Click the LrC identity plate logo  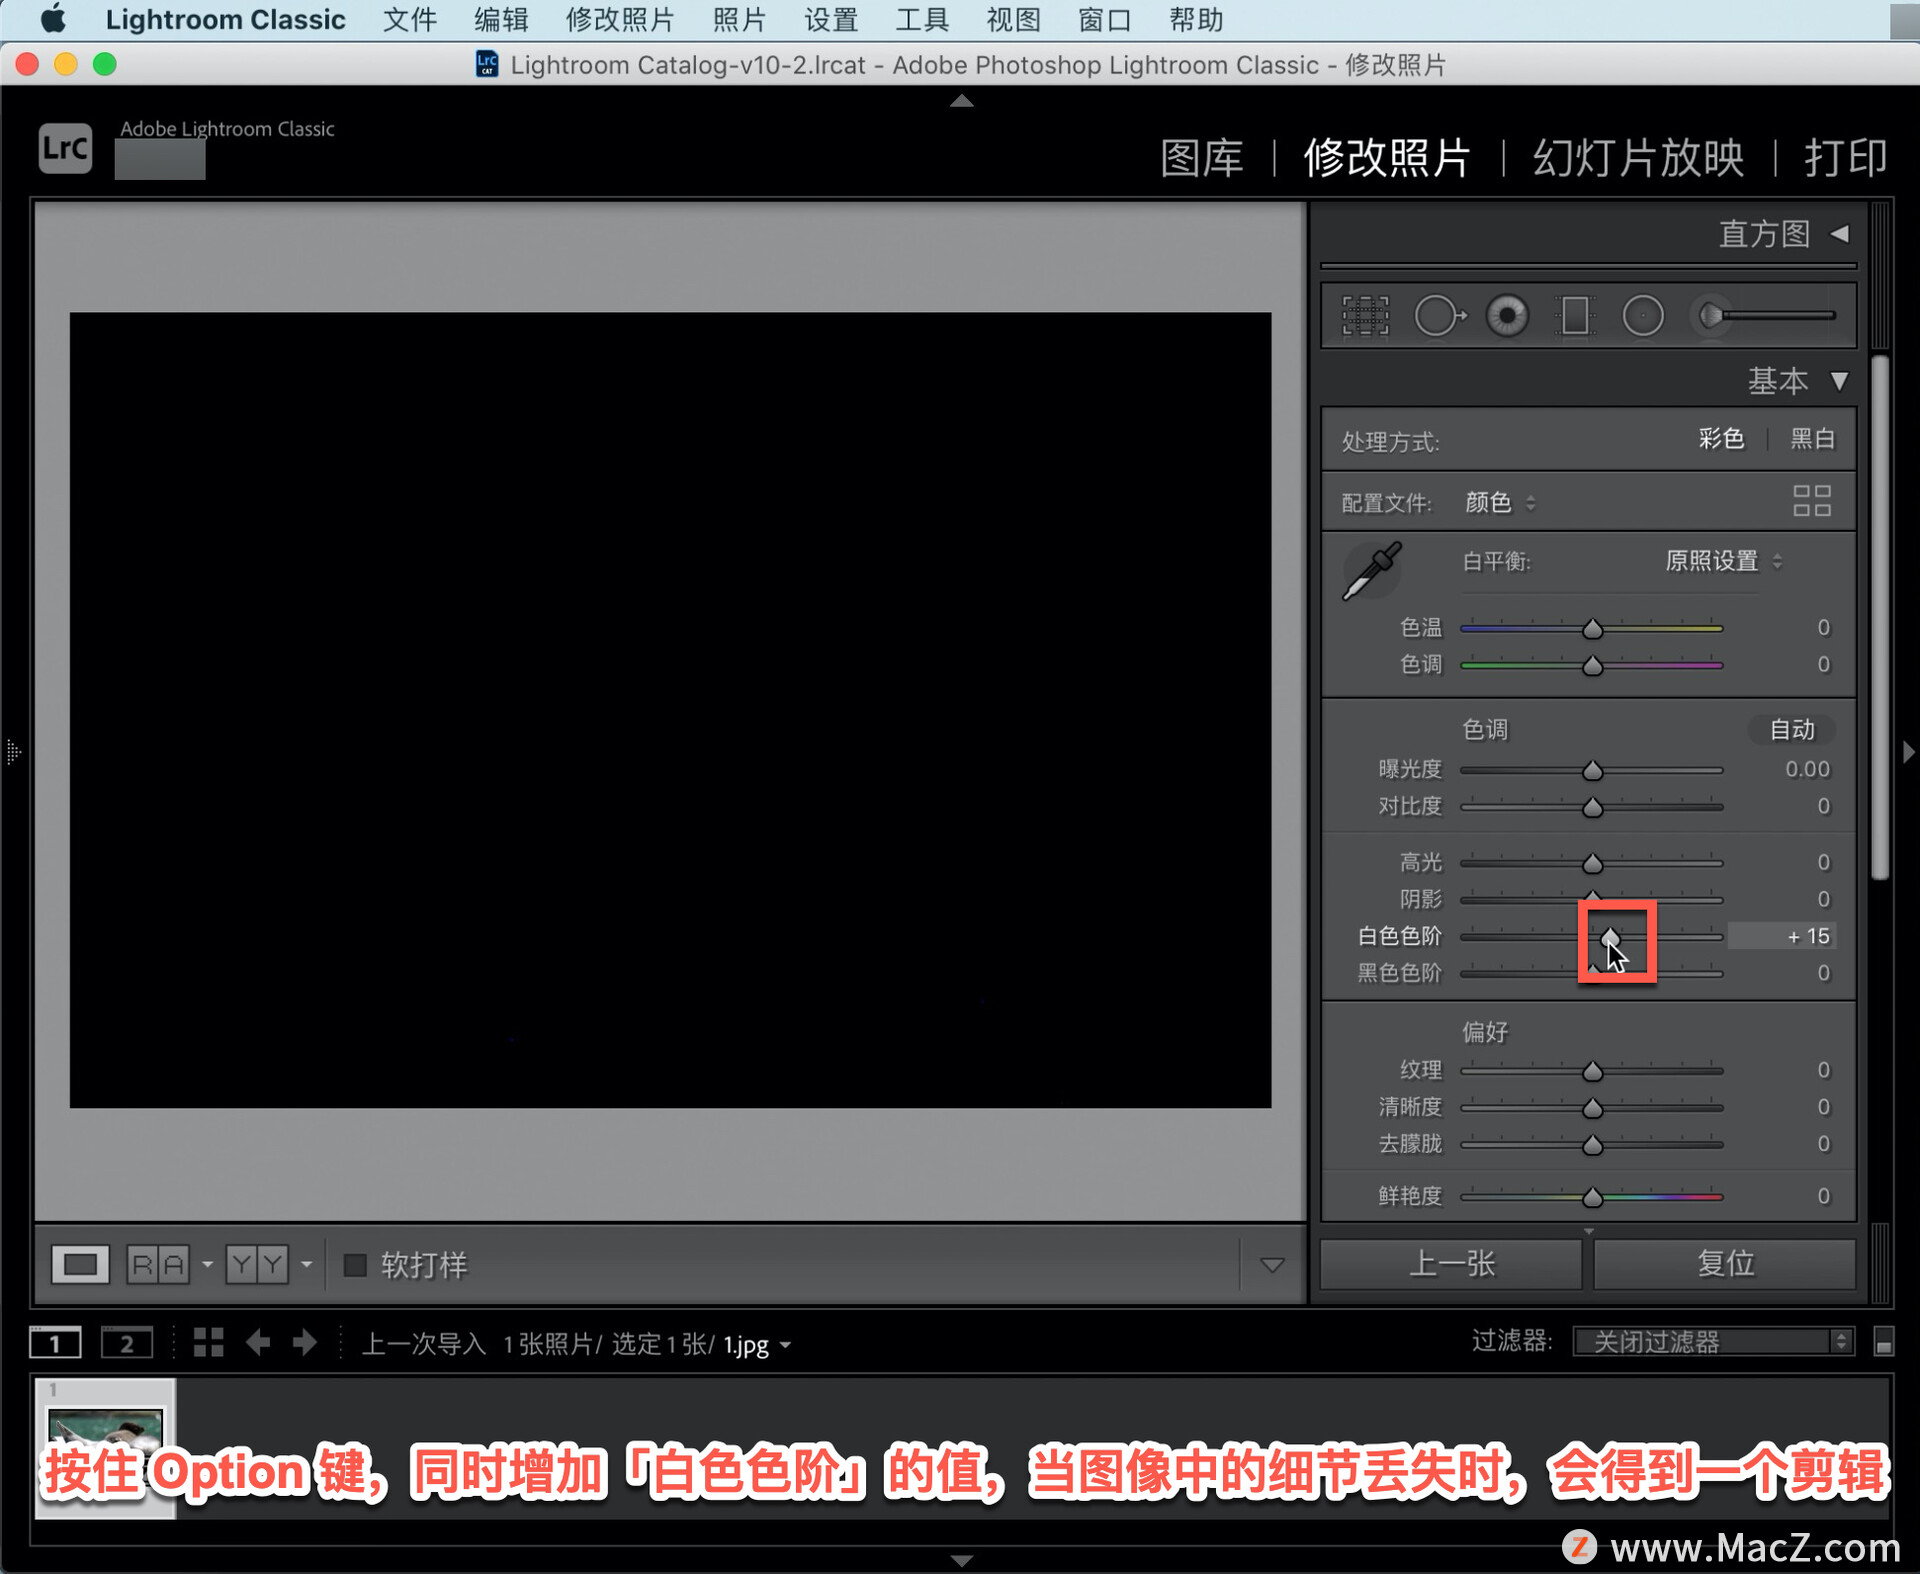[x=66, y=149]
